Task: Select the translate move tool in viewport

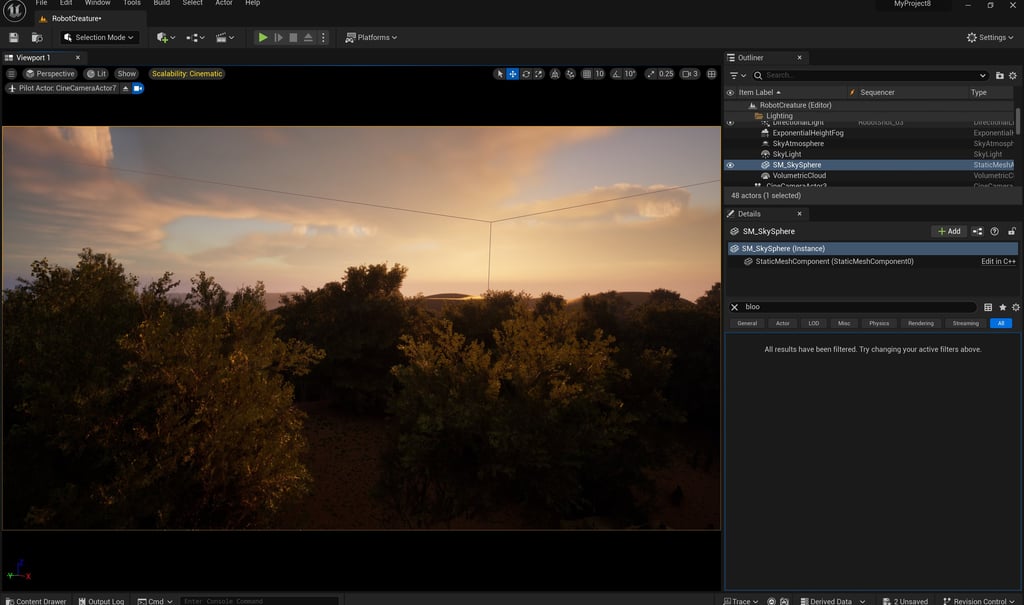Action: click(513, 74)
